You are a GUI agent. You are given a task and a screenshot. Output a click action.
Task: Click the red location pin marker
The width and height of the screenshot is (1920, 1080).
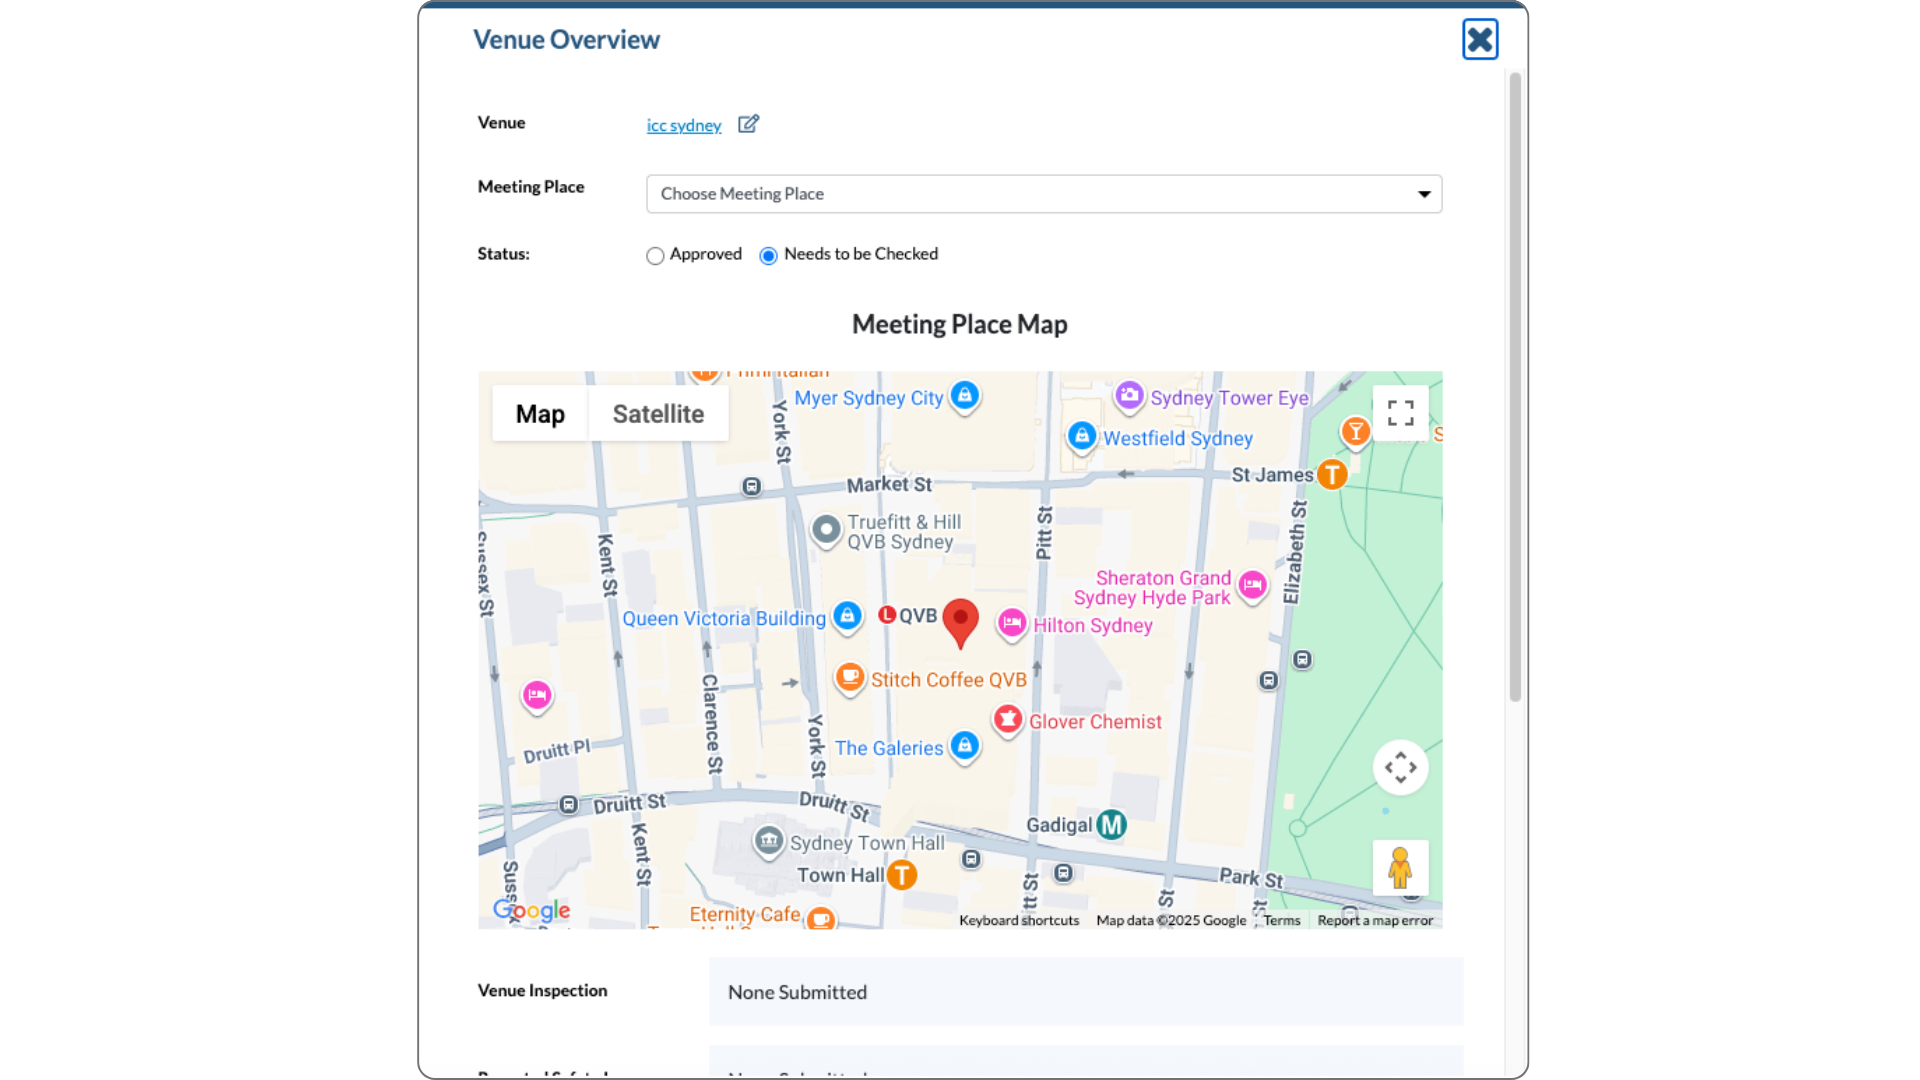(x=960, y=621)
